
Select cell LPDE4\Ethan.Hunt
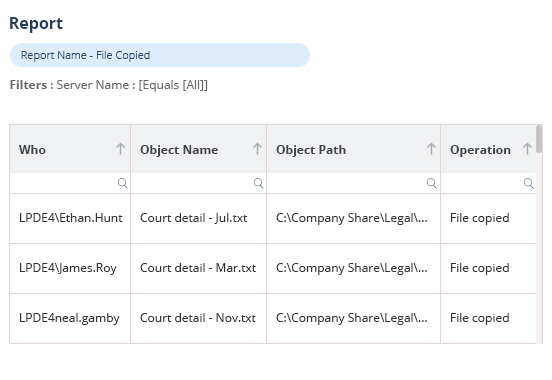coord(70,218)
